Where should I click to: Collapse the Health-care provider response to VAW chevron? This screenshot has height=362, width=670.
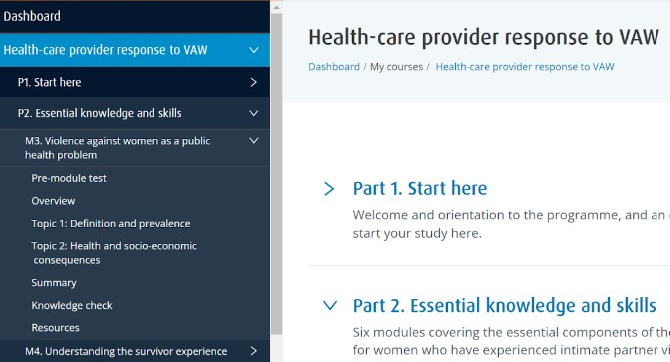coord(254,50)
